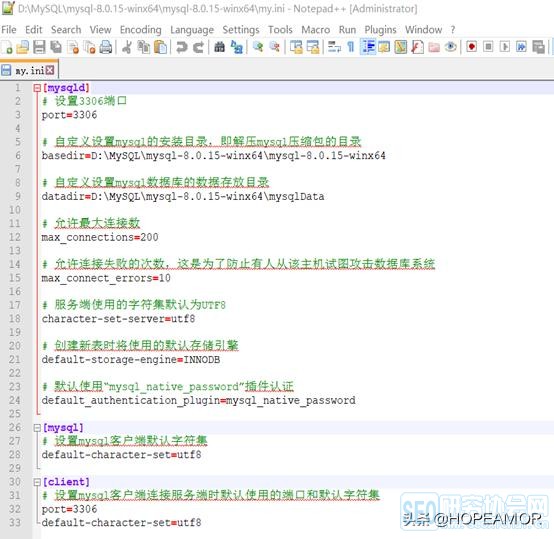Open the Plugins menu
The width and height of the screenshot is (554, 539).
click(x=381, y=30)
